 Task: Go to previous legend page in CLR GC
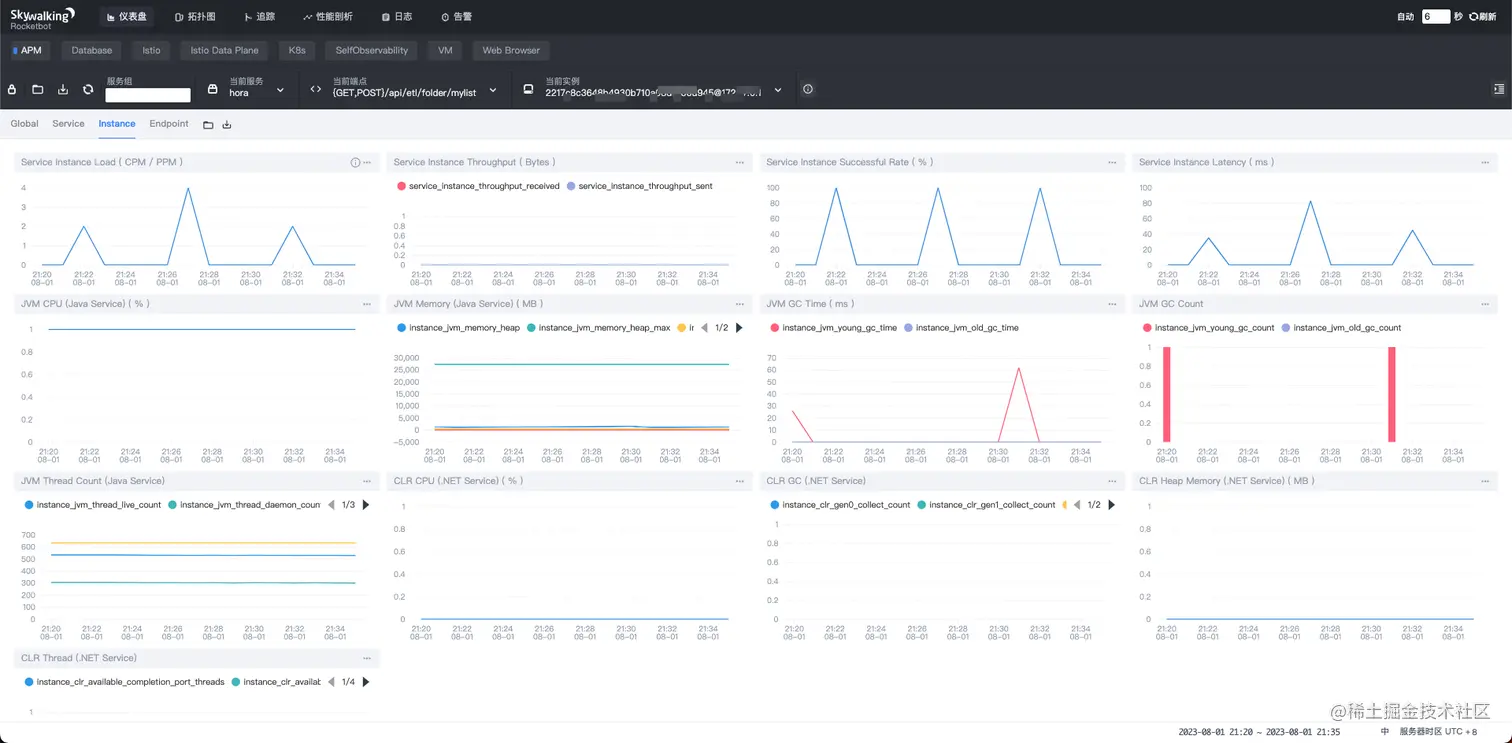point(1077,505)
